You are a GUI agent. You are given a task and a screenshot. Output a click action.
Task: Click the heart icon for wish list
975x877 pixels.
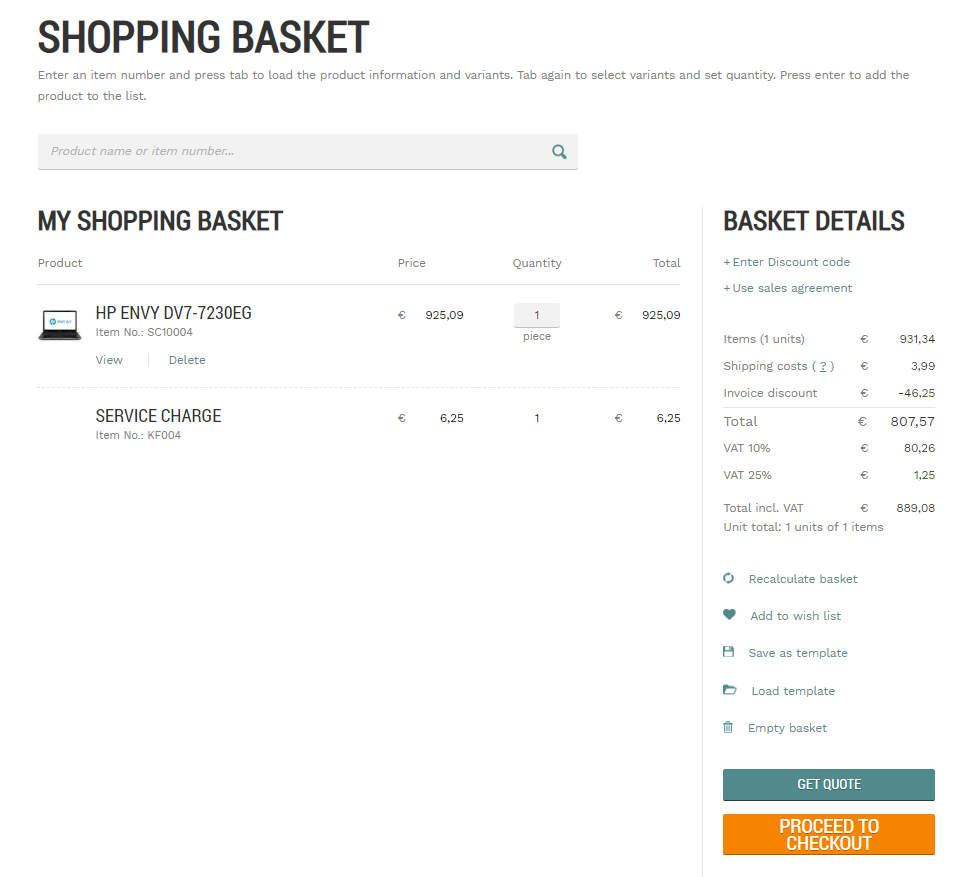click(729, 615)
